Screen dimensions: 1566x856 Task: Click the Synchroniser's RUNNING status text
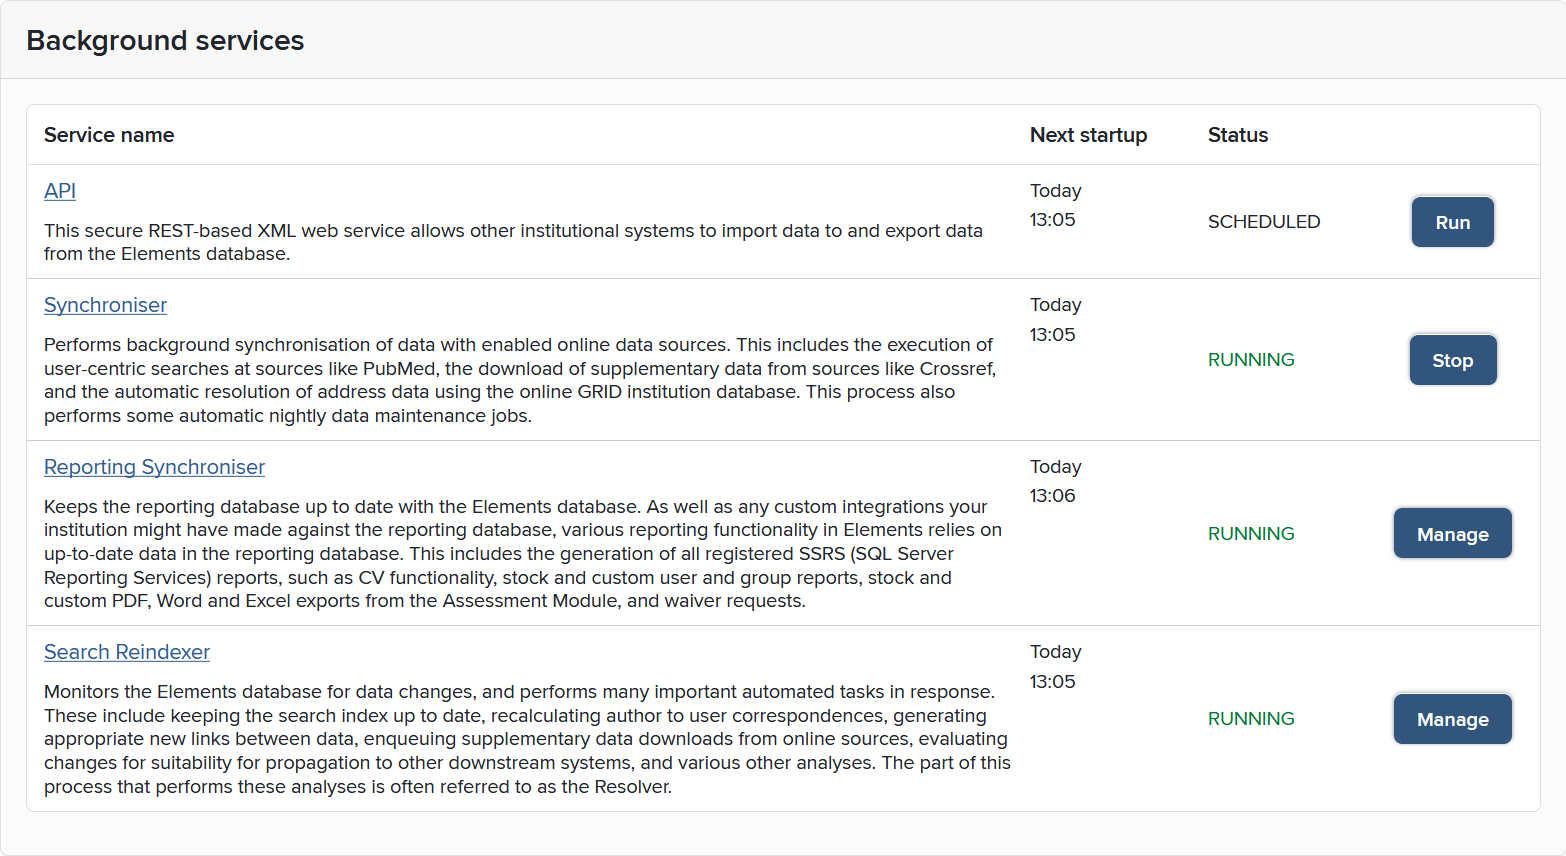[1250, 360]
